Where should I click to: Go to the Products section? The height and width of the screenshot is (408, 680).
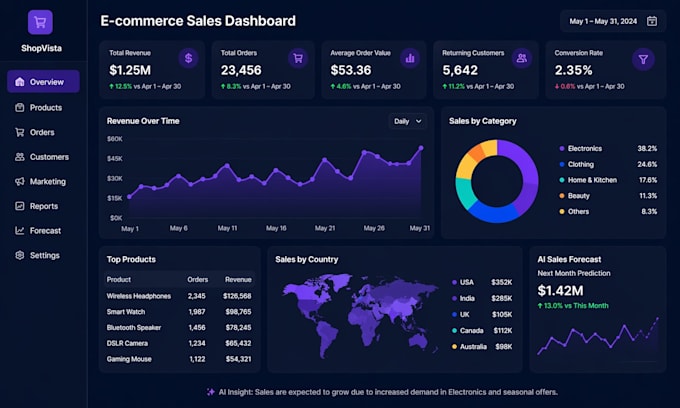pos(43,107)
